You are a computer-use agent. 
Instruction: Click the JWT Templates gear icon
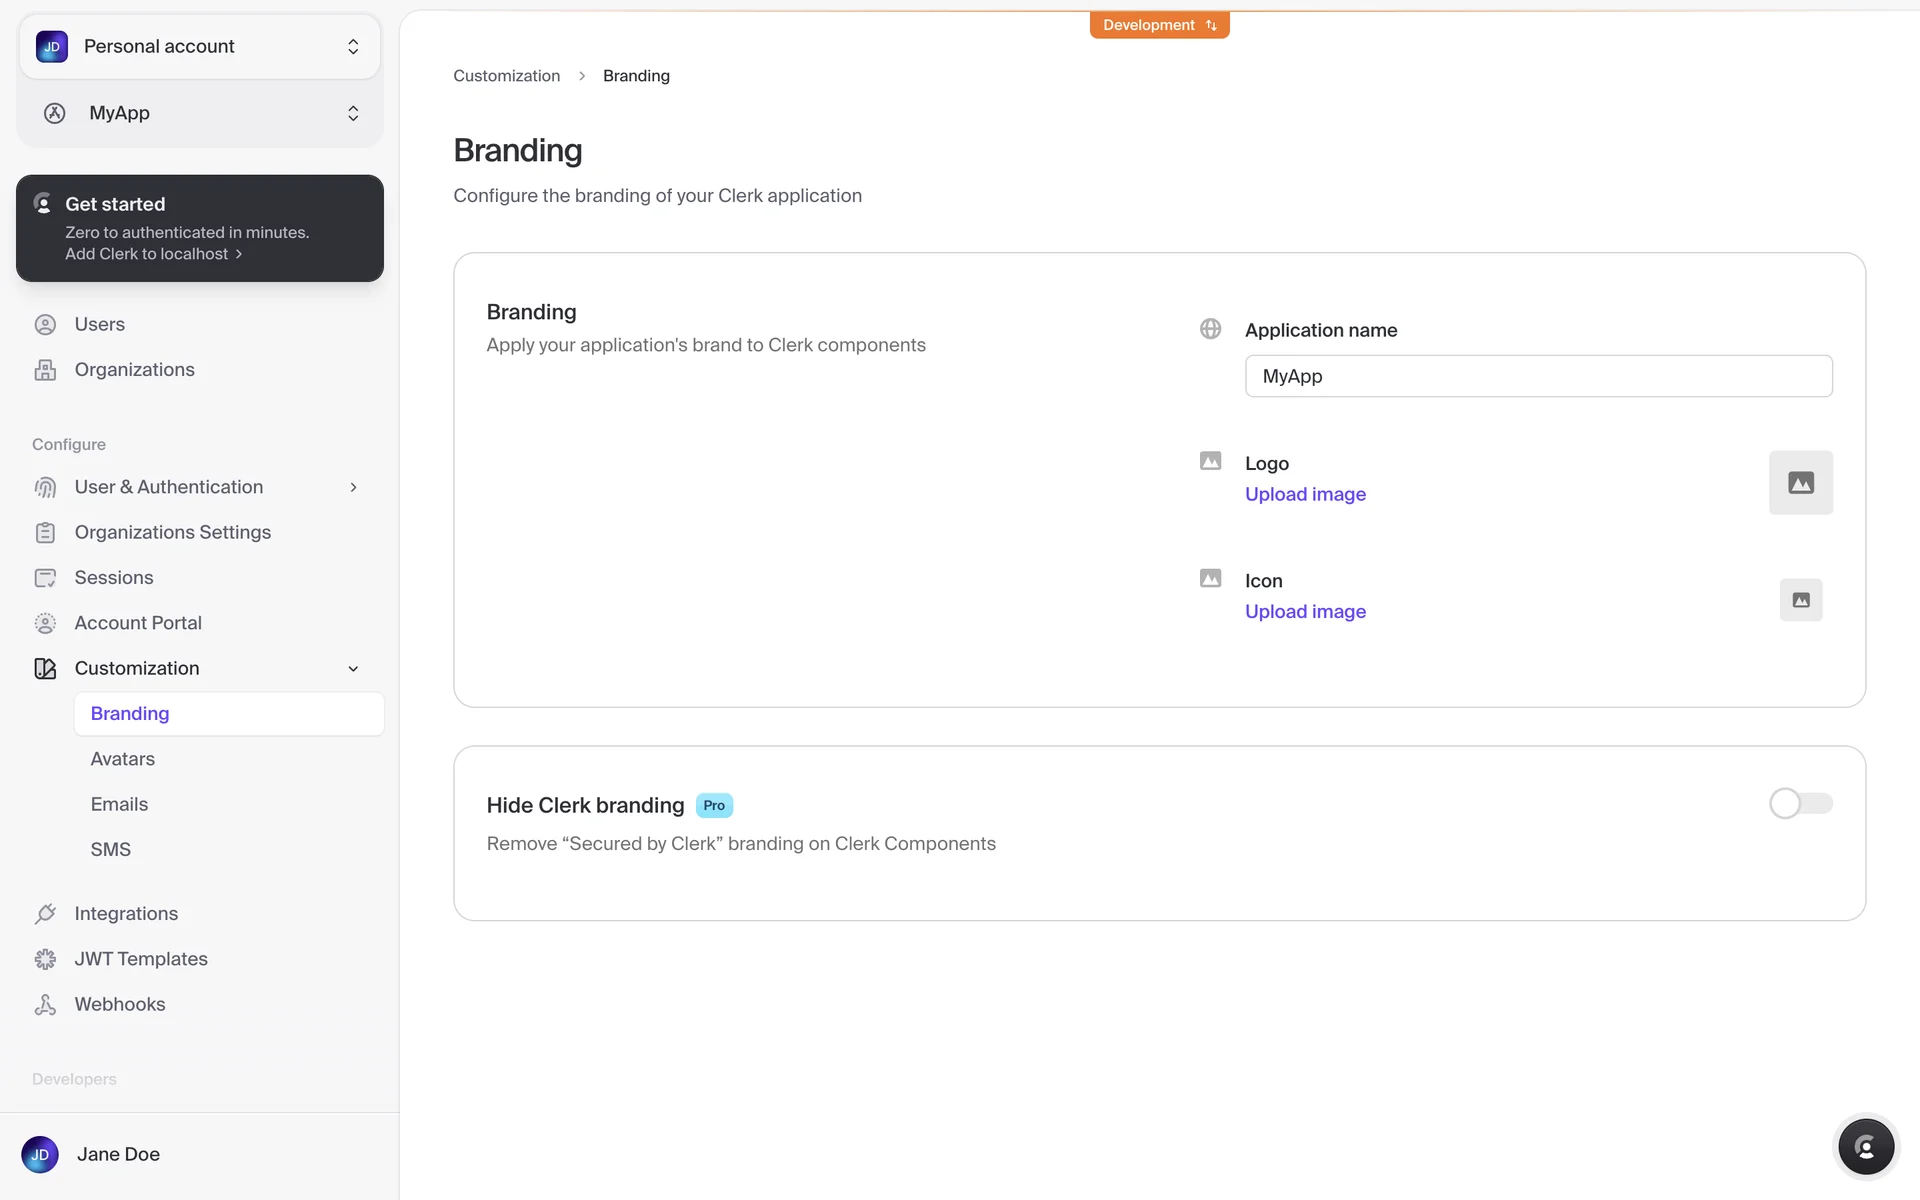coord(45,959)
